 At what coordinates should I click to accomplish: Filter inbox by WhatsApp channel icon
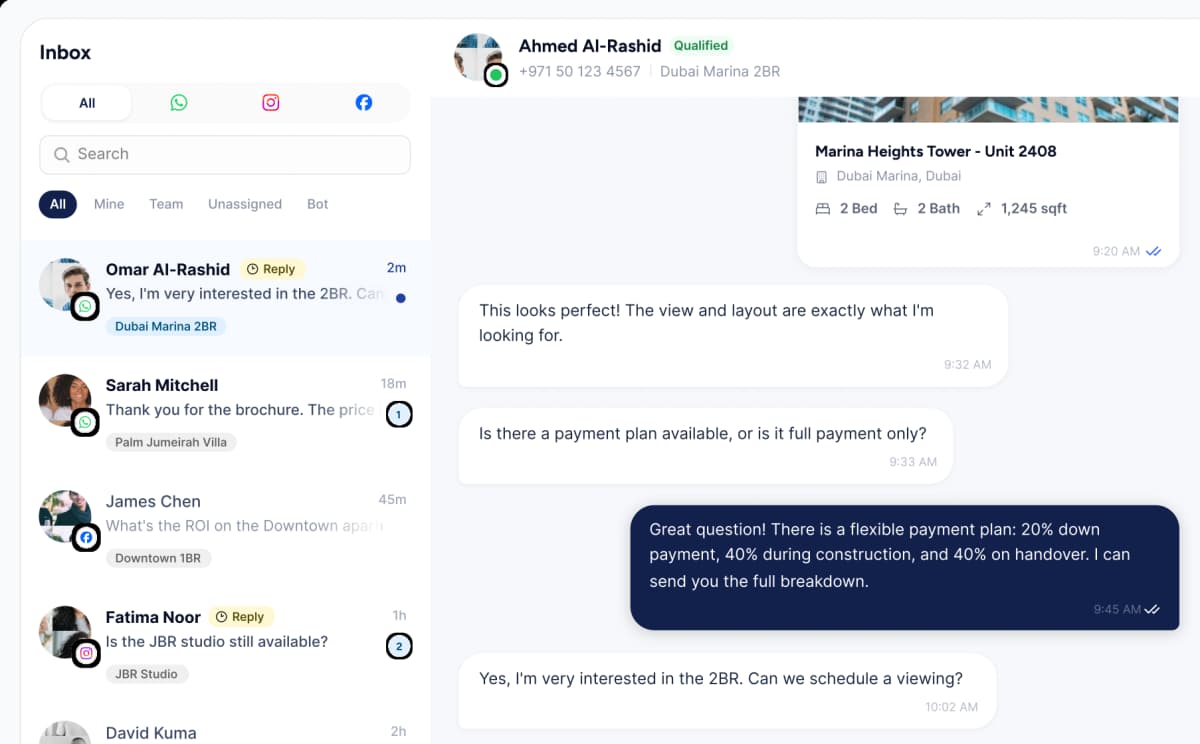[179, 102]
